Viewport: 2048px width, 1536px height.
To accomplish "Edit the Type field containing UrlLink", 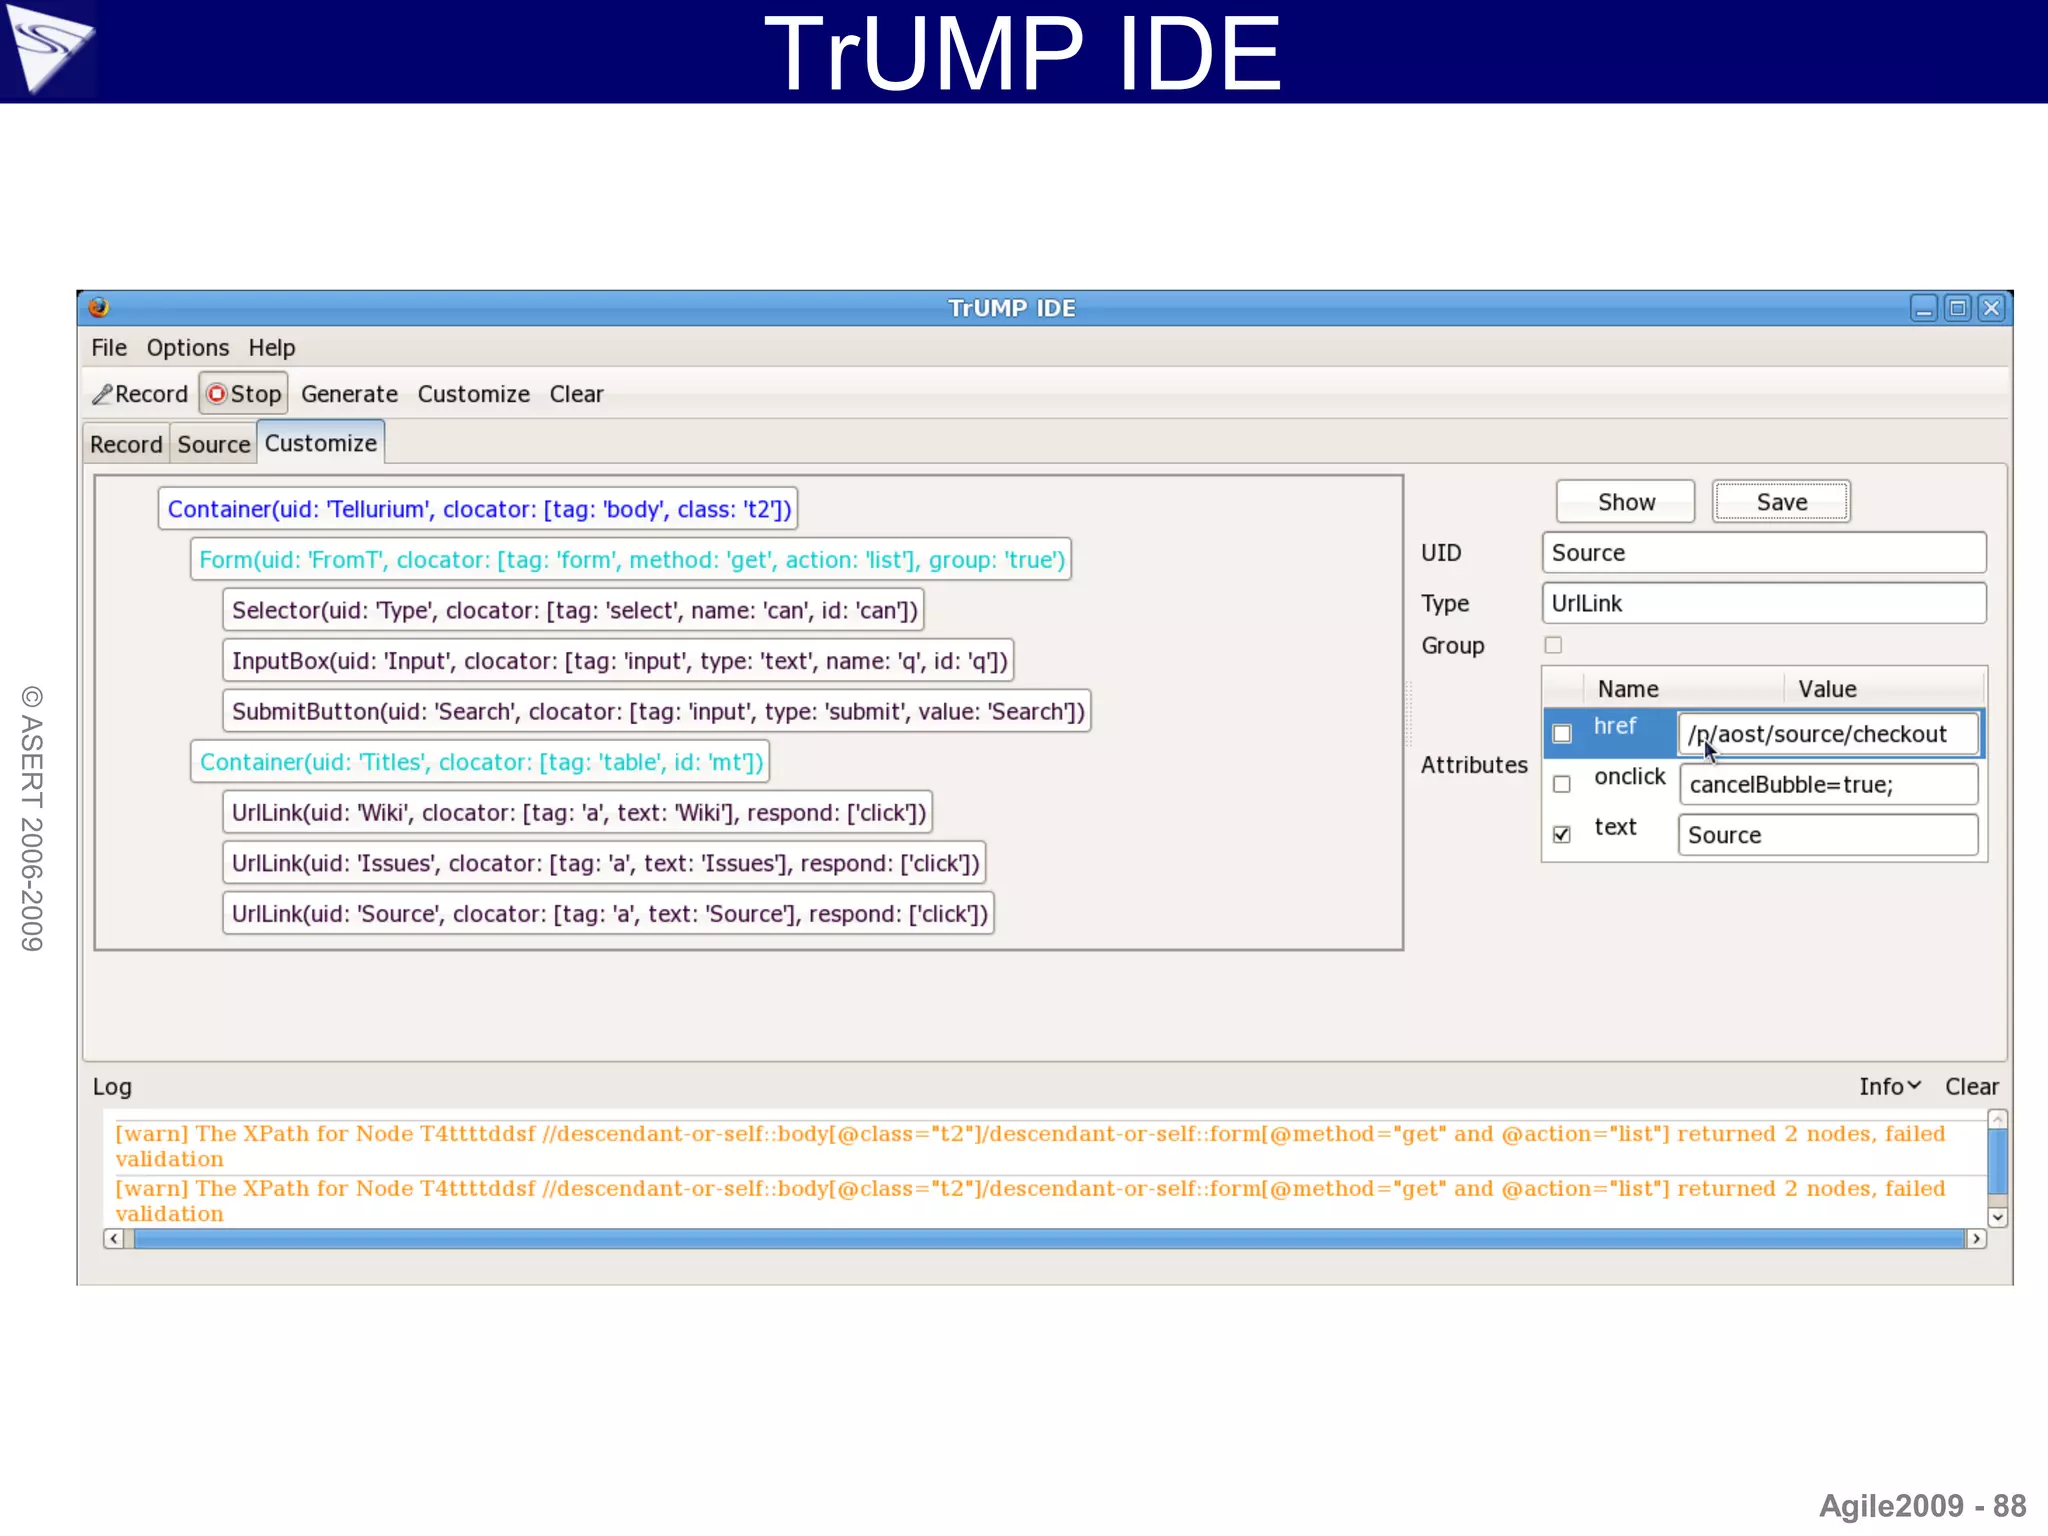I will tap(1764, 604).
